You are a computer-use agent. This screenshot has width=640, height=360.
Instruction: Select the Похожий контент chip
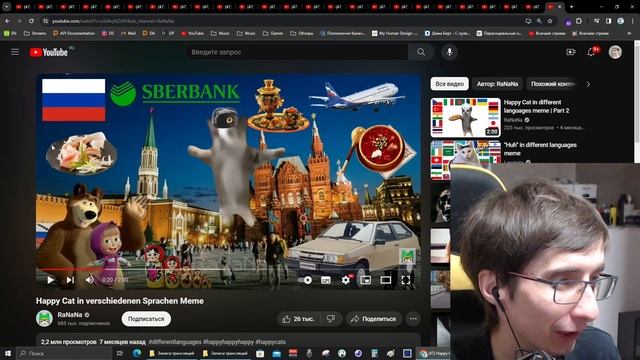[x=553, y=84]
